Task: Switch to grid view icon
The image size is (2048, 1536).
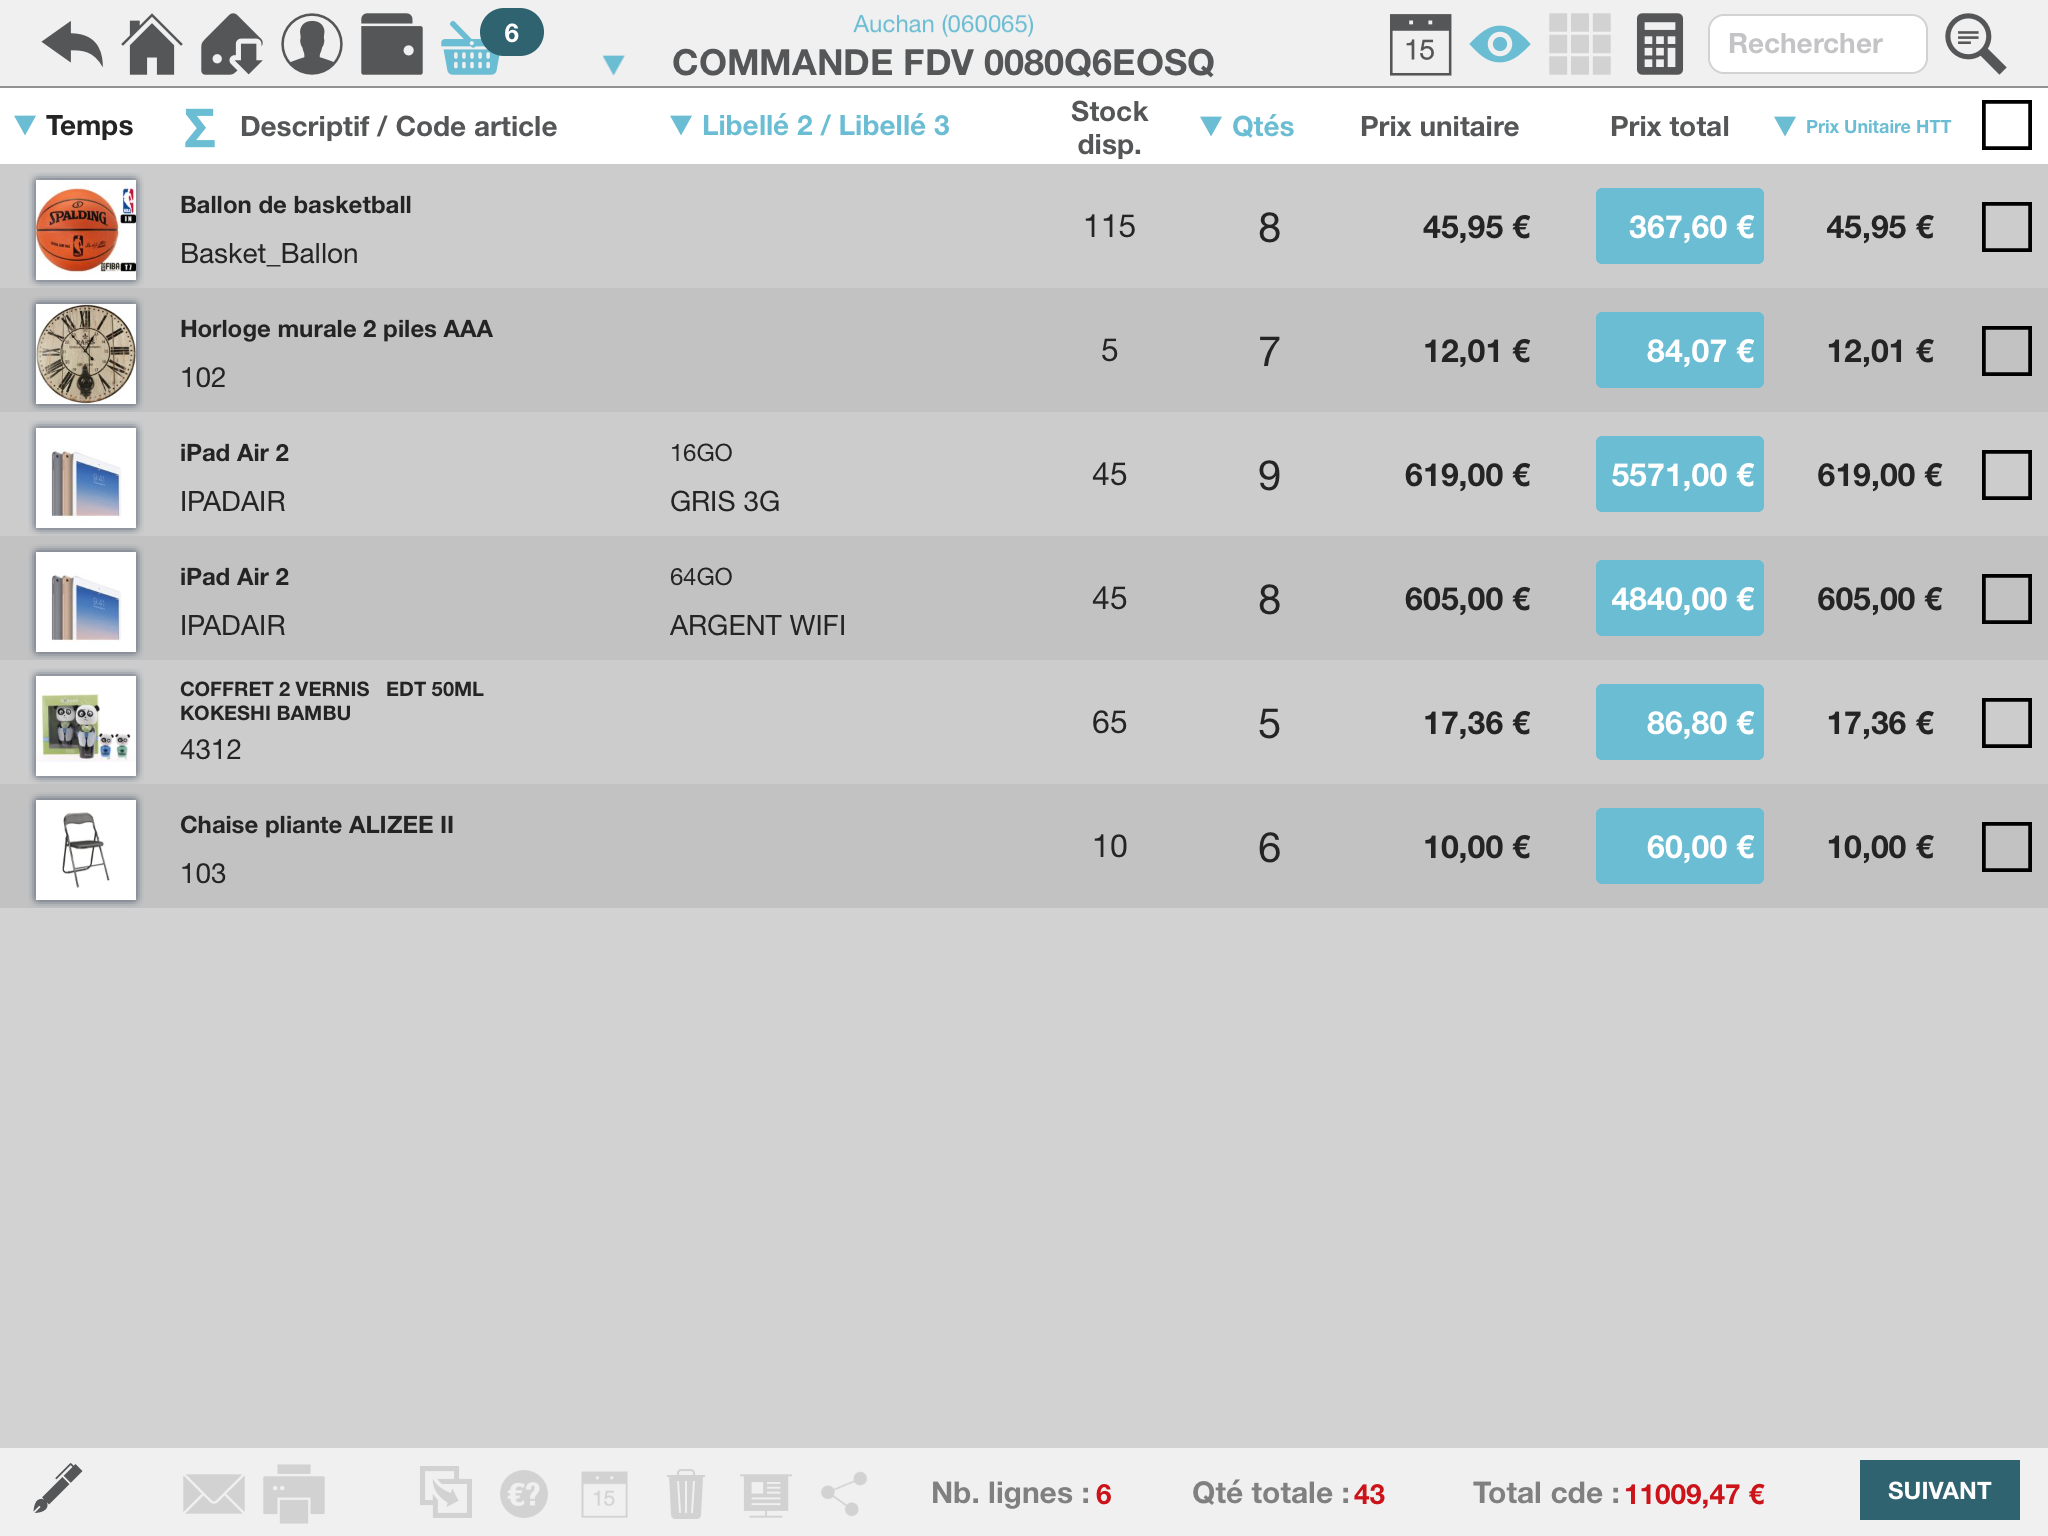Action: [1580, 44]
